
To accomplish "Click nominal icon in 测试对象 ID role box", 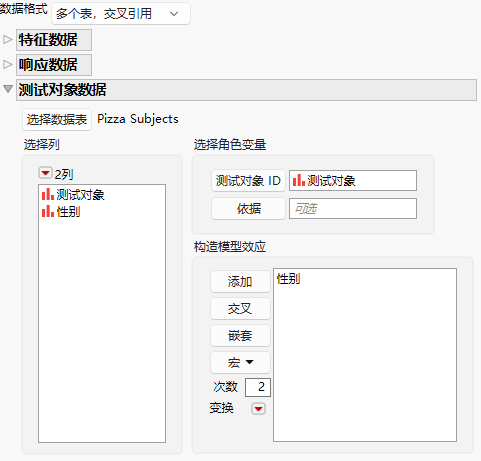I will click(299, 180).
